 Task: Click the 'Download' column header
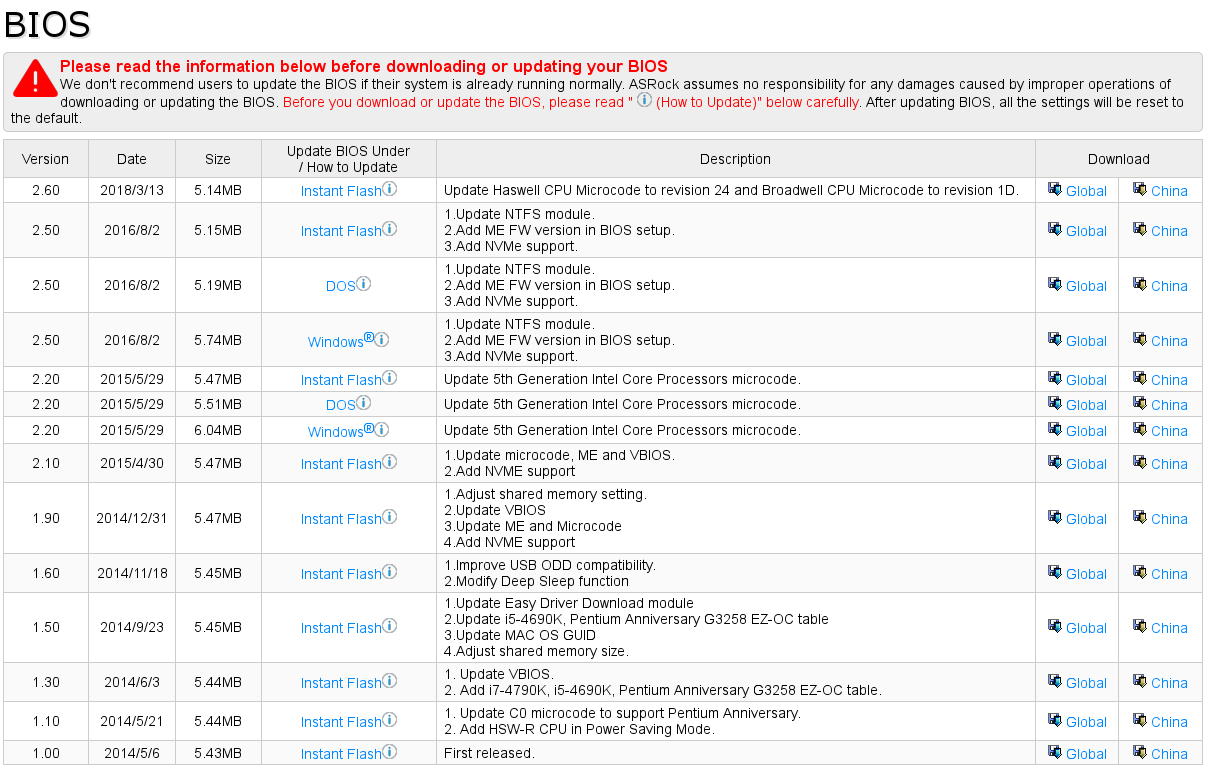point(1119,159)
